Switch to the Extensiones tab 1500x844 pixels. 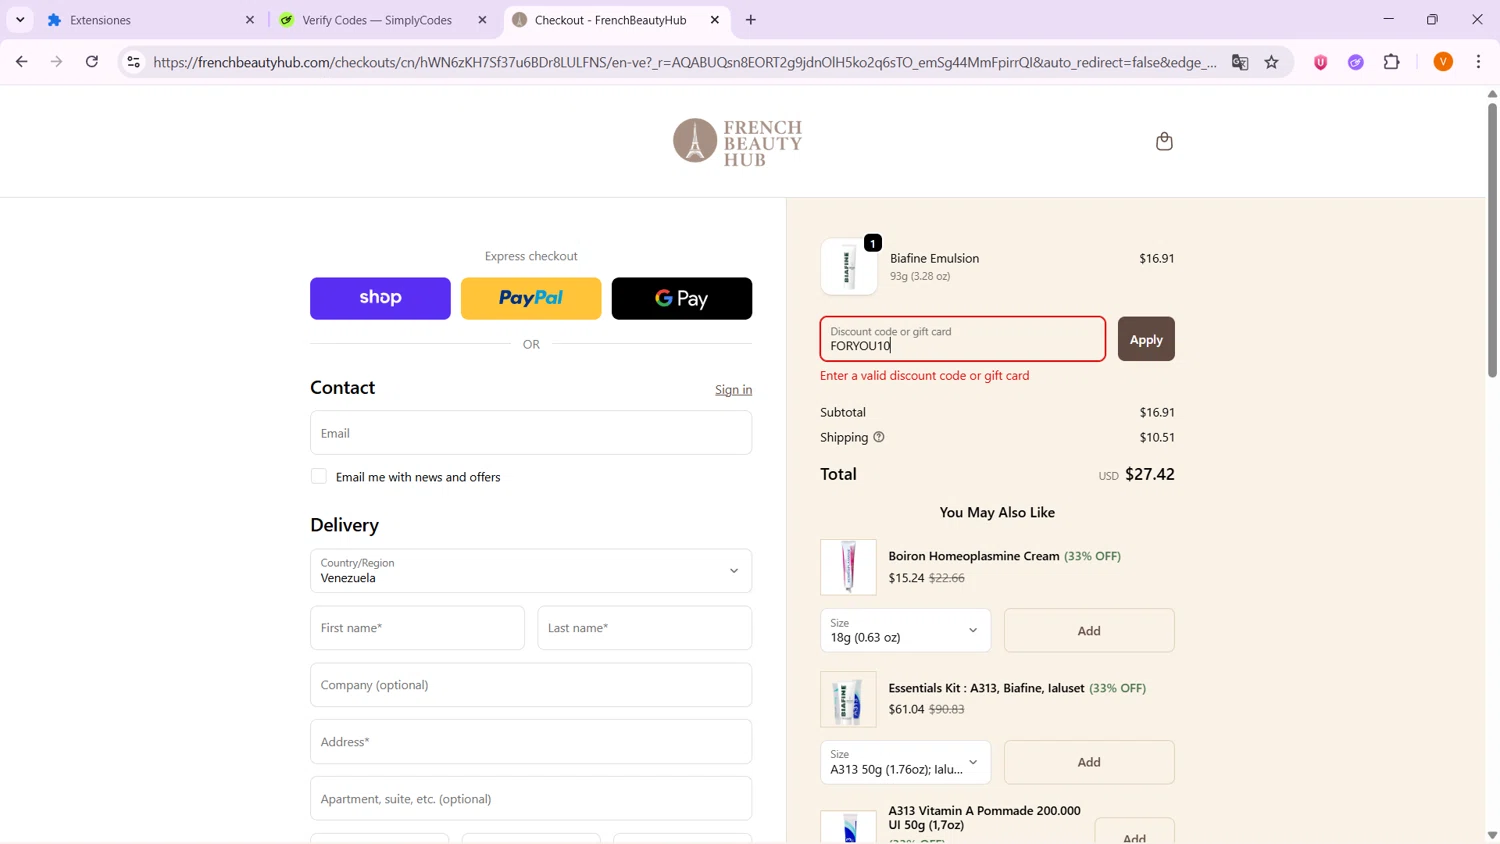click(x=150, y=20)
